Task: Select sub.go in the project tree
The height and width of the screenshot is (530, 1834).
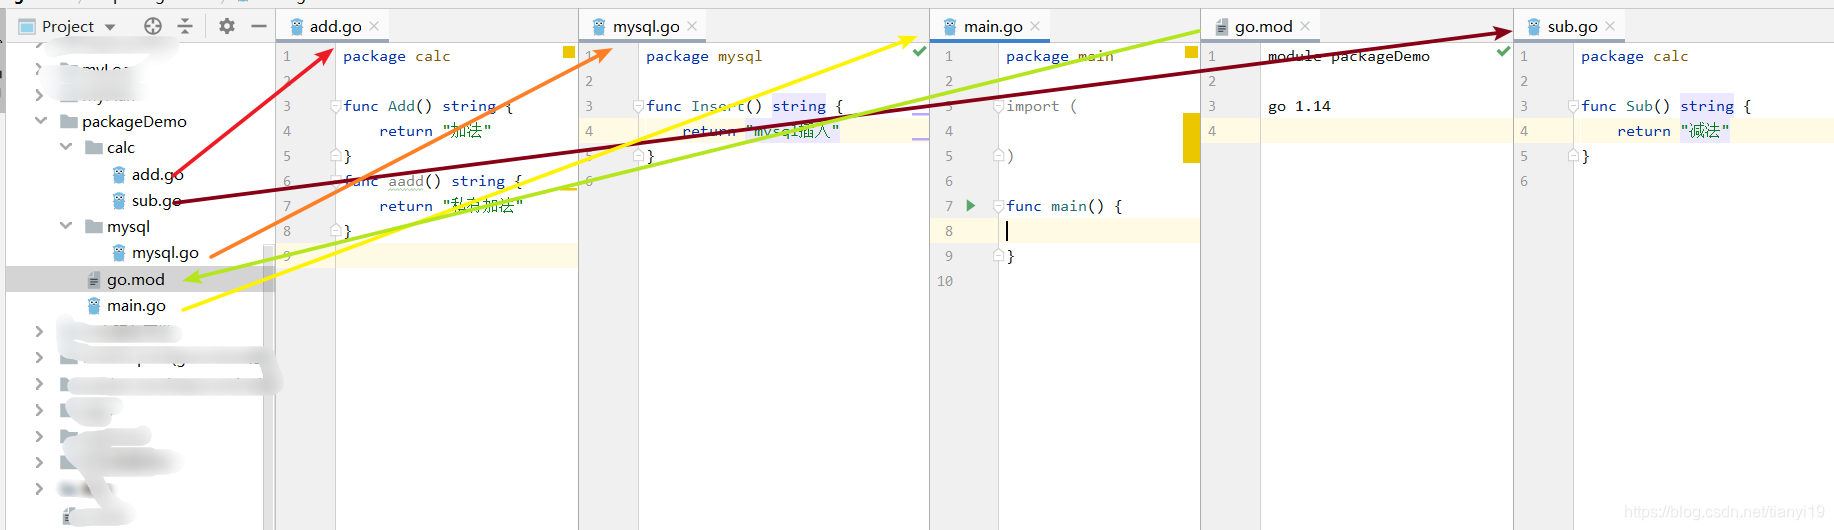Action: [x=157, y=200]
